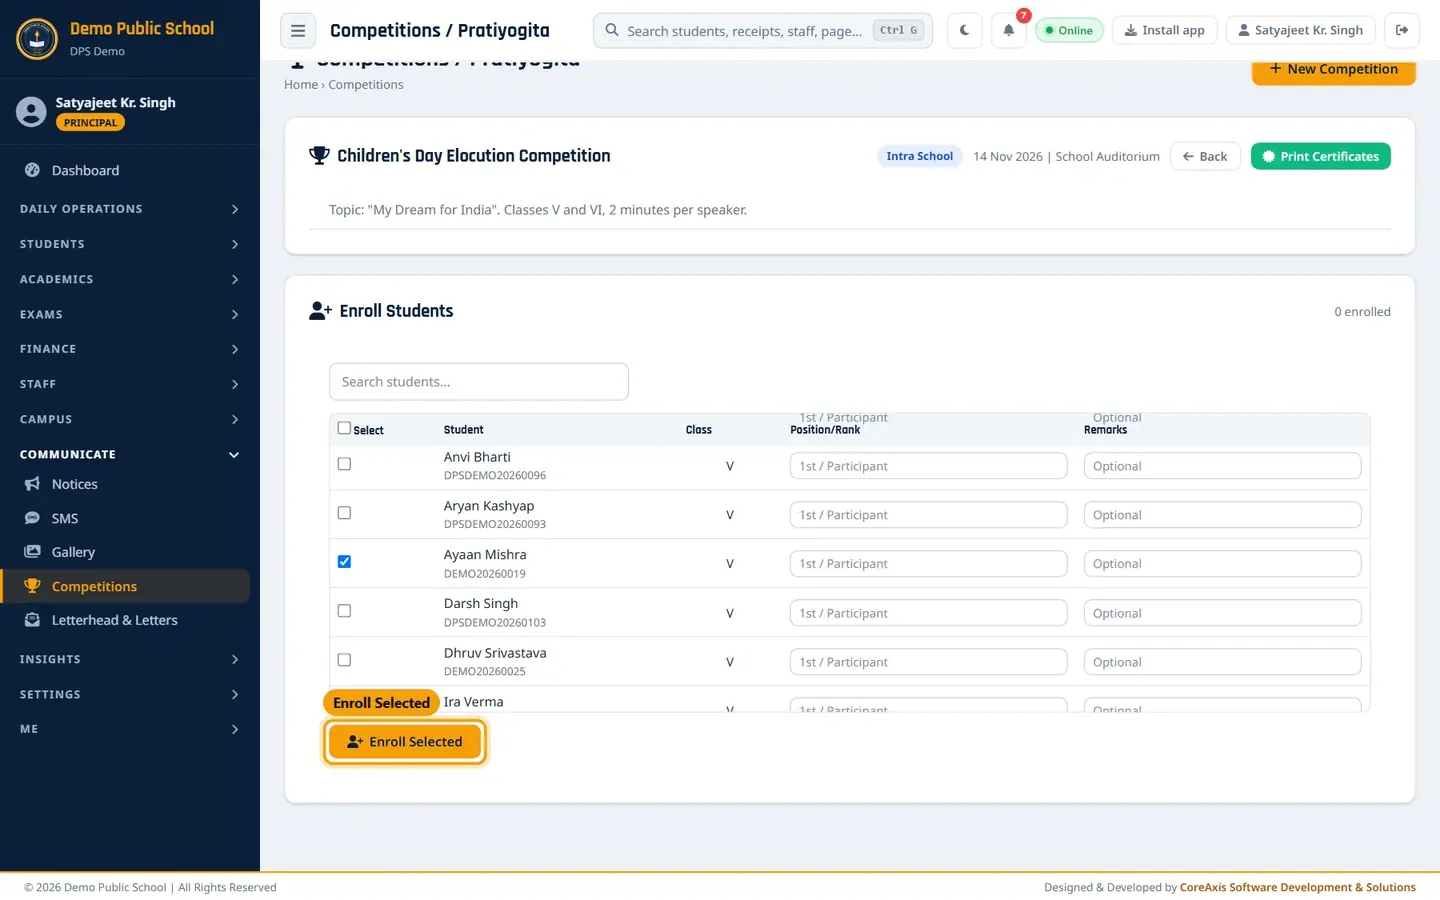
Task: Tick the Select all checkbox in table header
Action: (344, 428)
